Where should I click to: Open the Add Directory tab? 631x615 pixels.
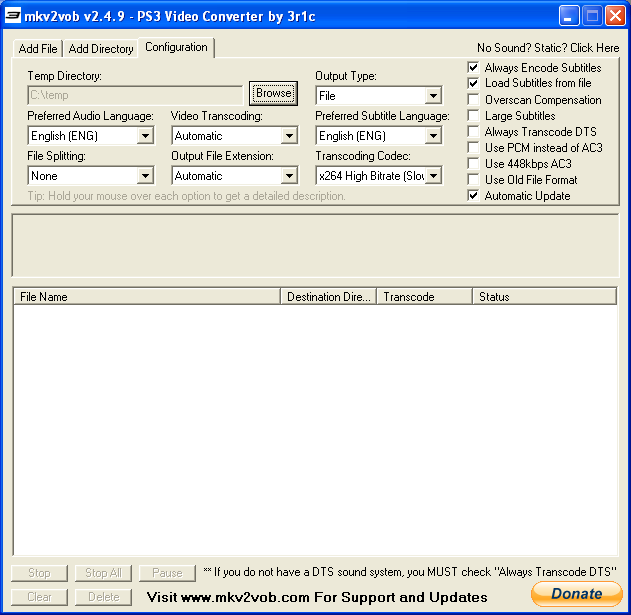tap(100, 49)
